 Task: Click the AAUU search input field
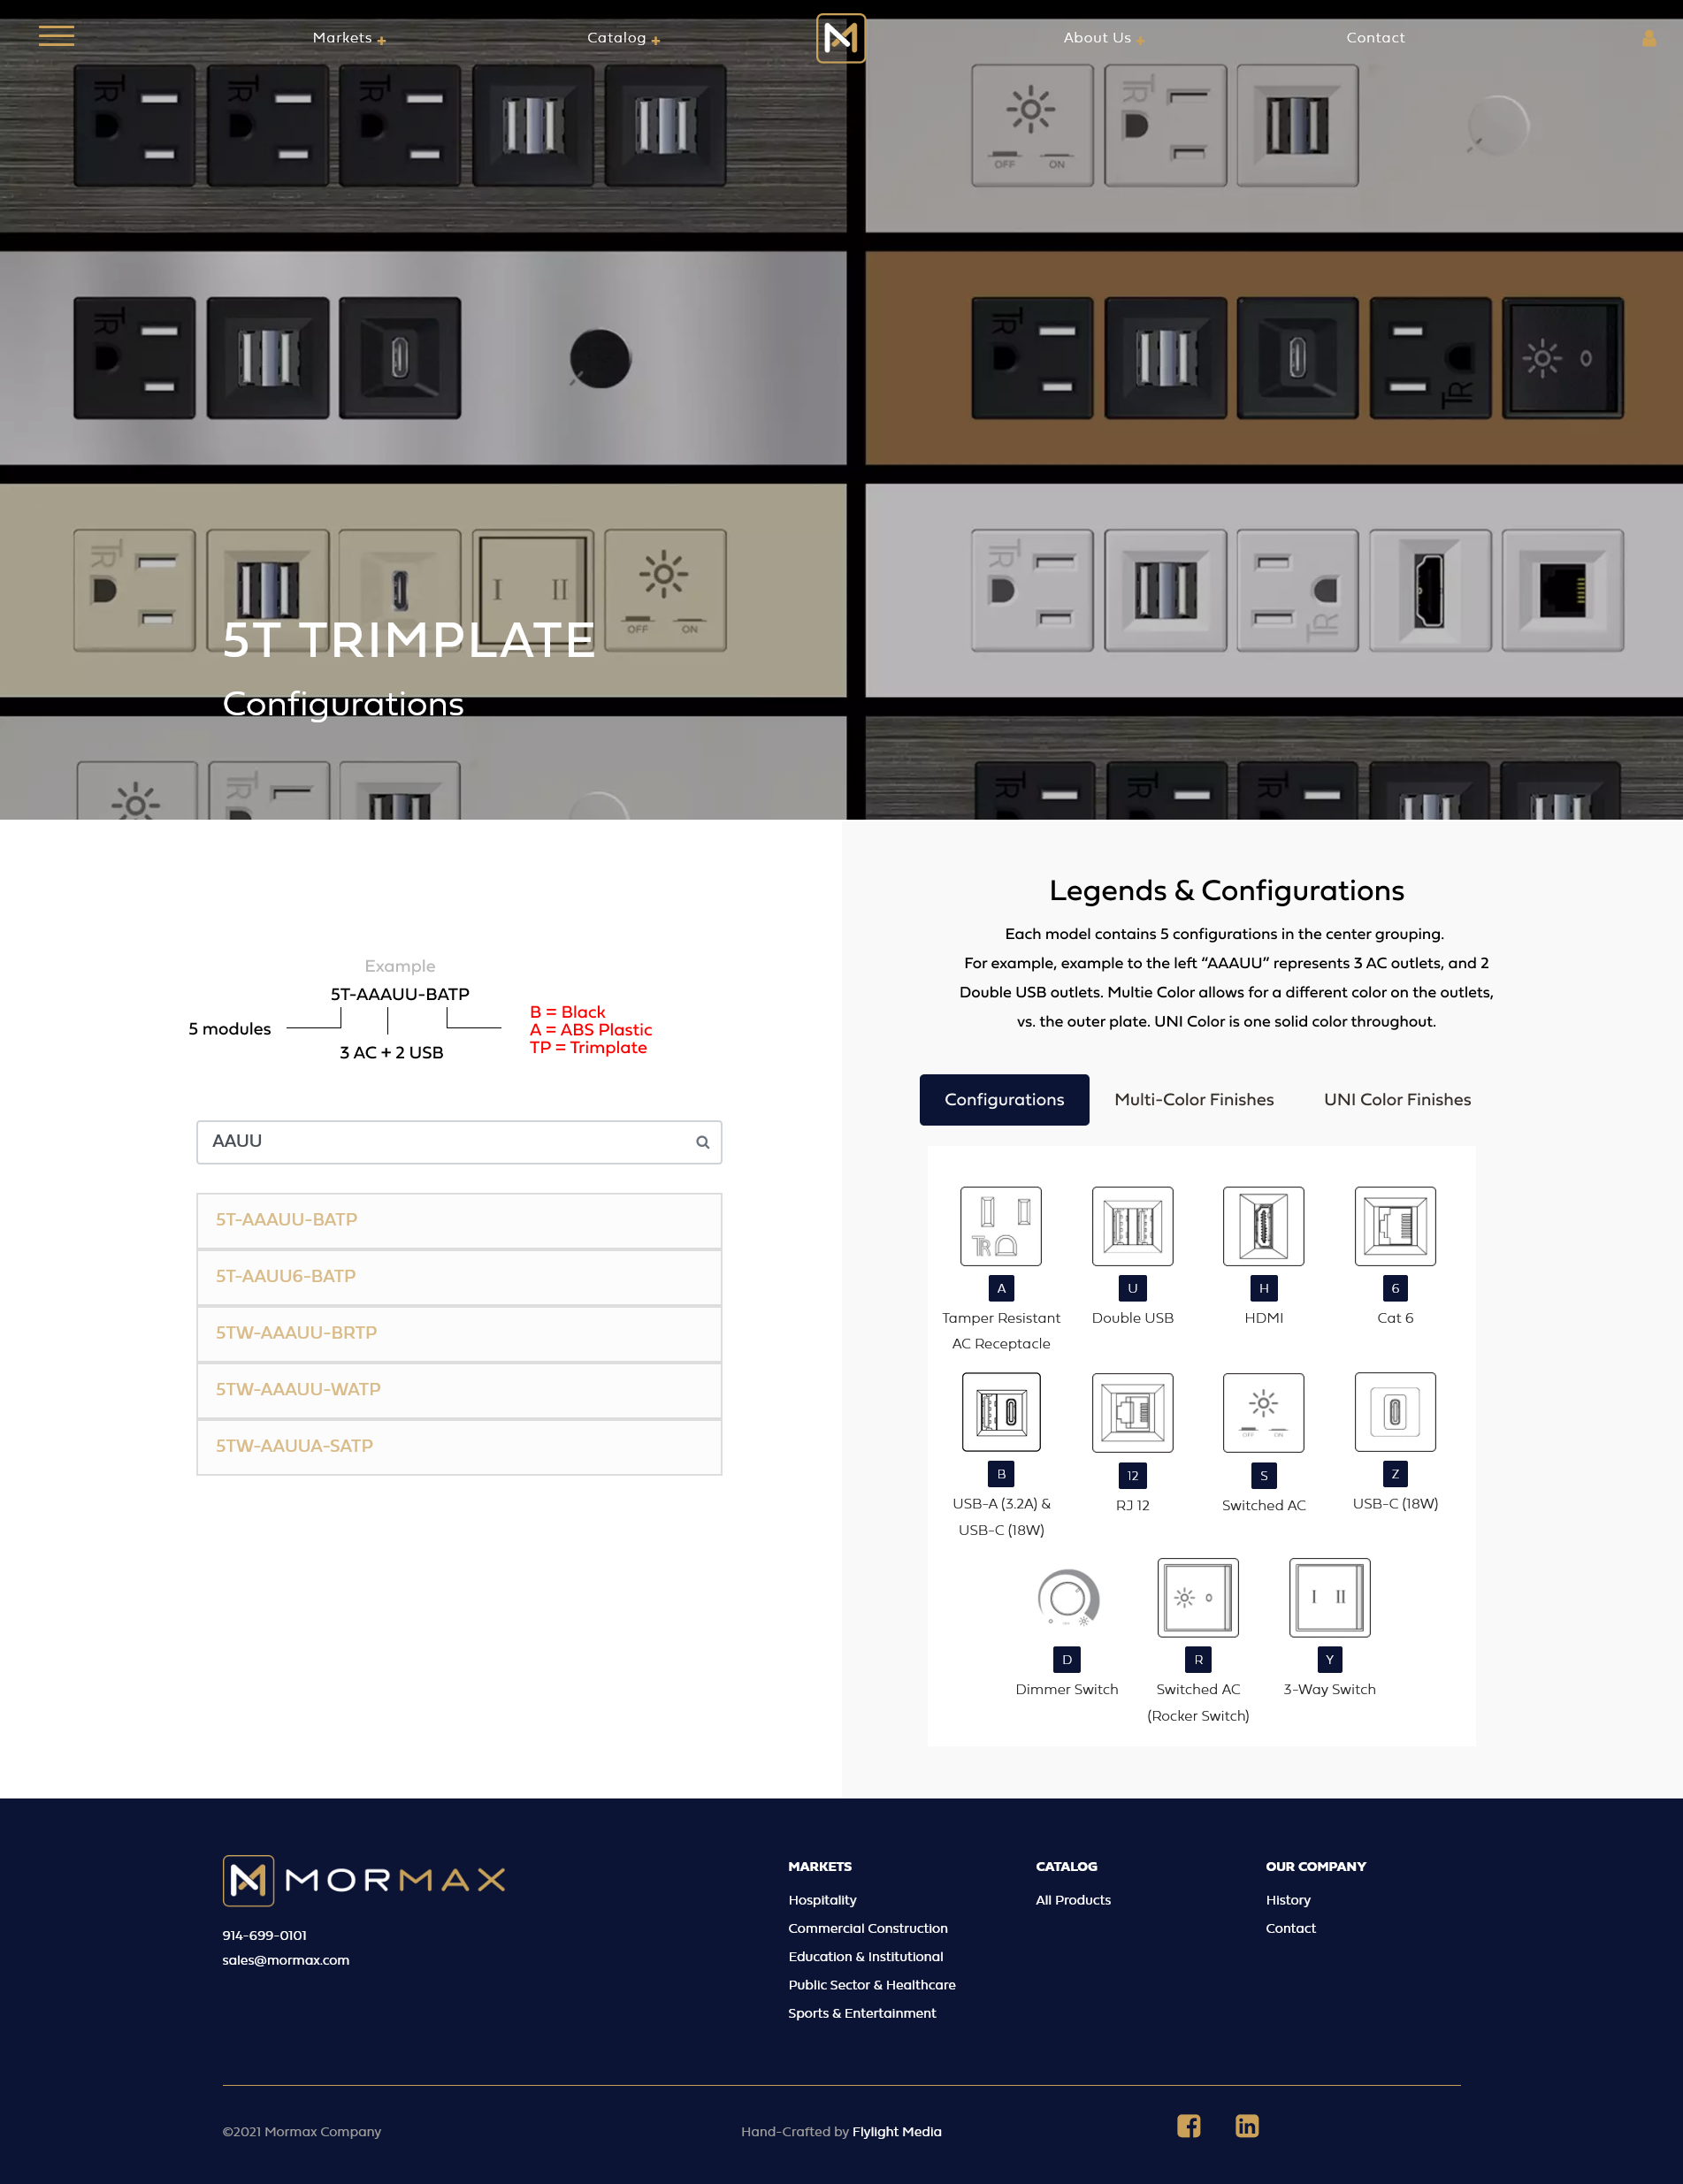point(445,1142)
